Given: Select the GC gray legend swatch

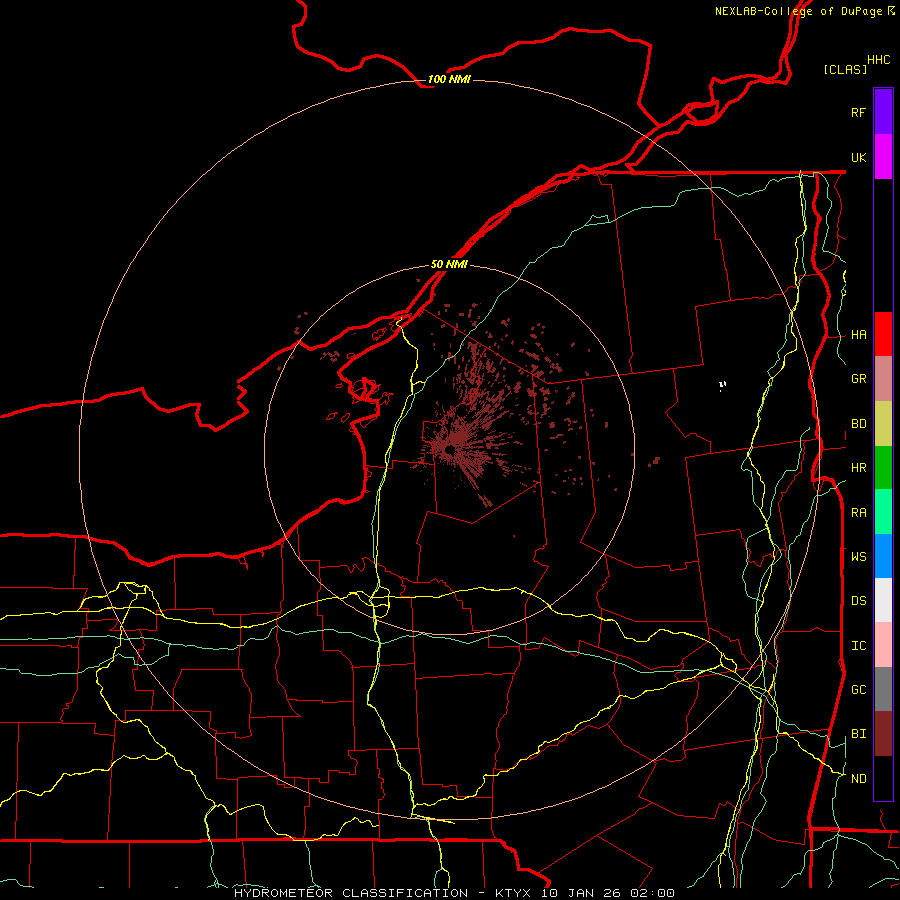Looking at the screenshot, I should [883, 689].
